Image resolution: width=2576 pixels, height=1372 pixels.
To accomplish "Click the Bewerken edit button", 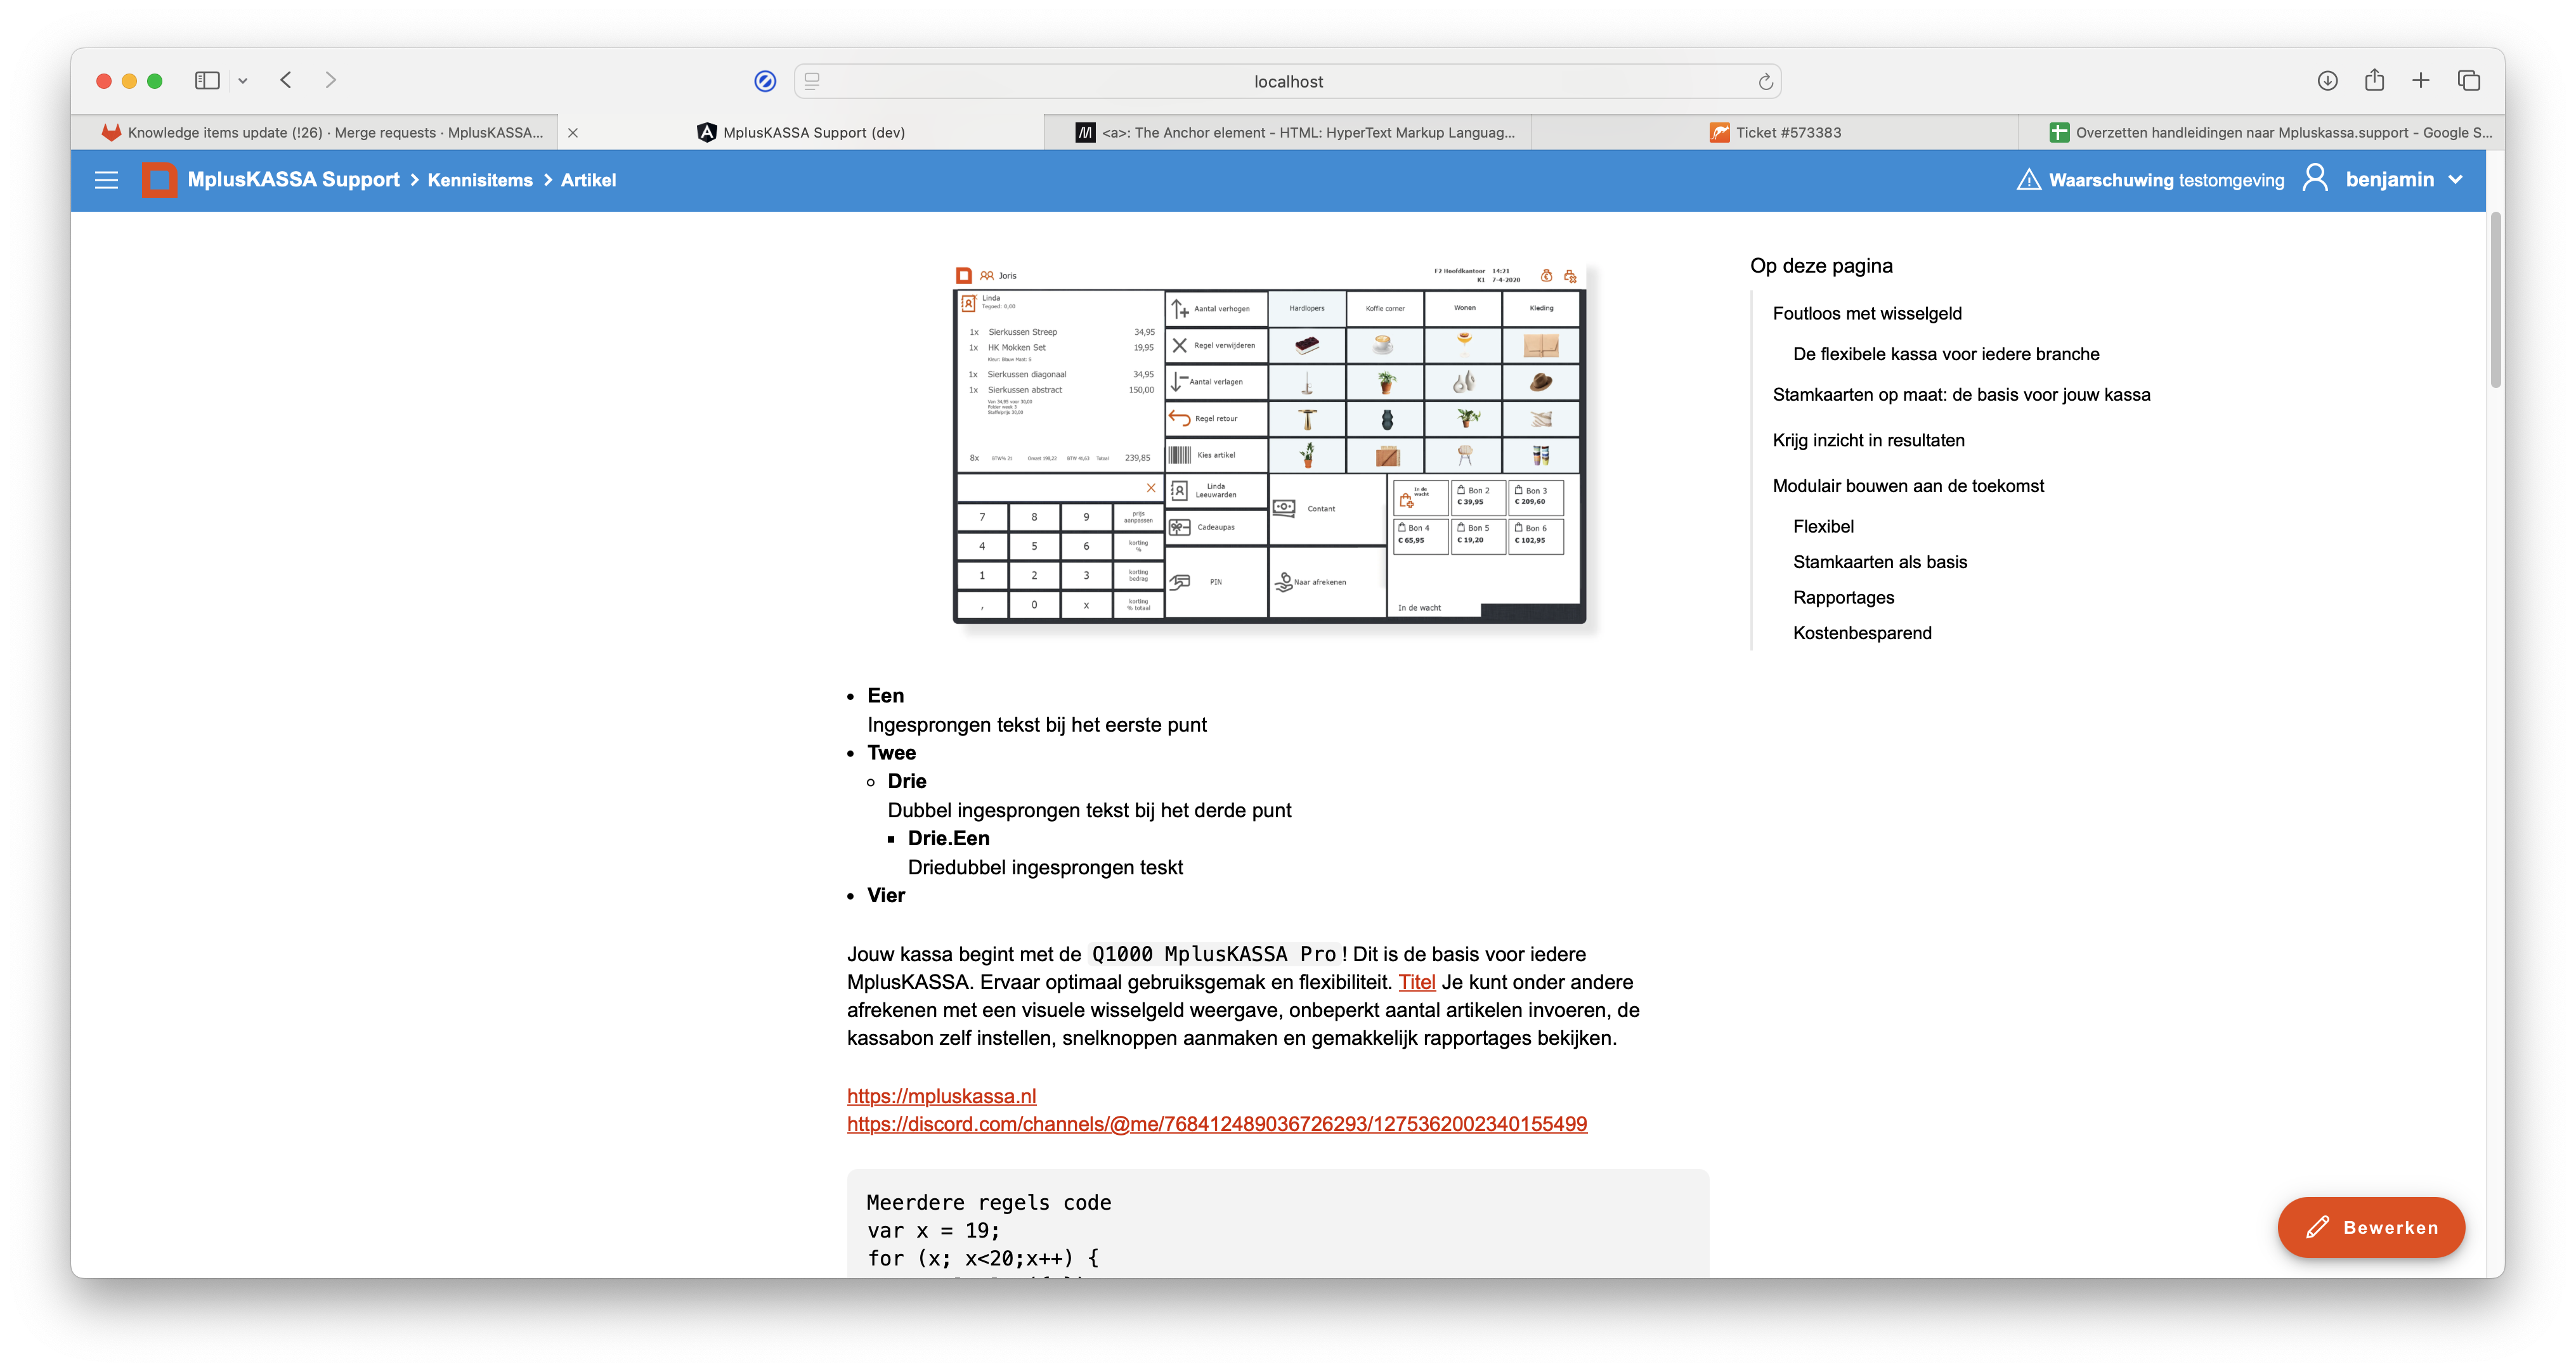I will click(2371, 1227).
